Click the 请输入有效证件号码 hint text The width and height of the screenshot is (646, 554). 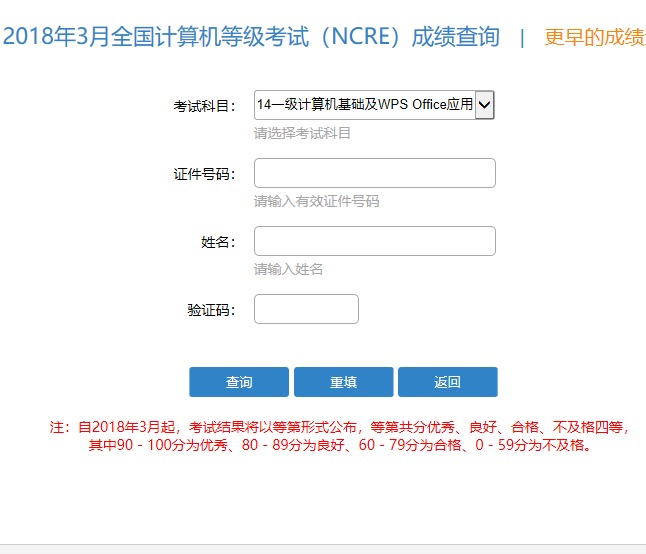316,201
